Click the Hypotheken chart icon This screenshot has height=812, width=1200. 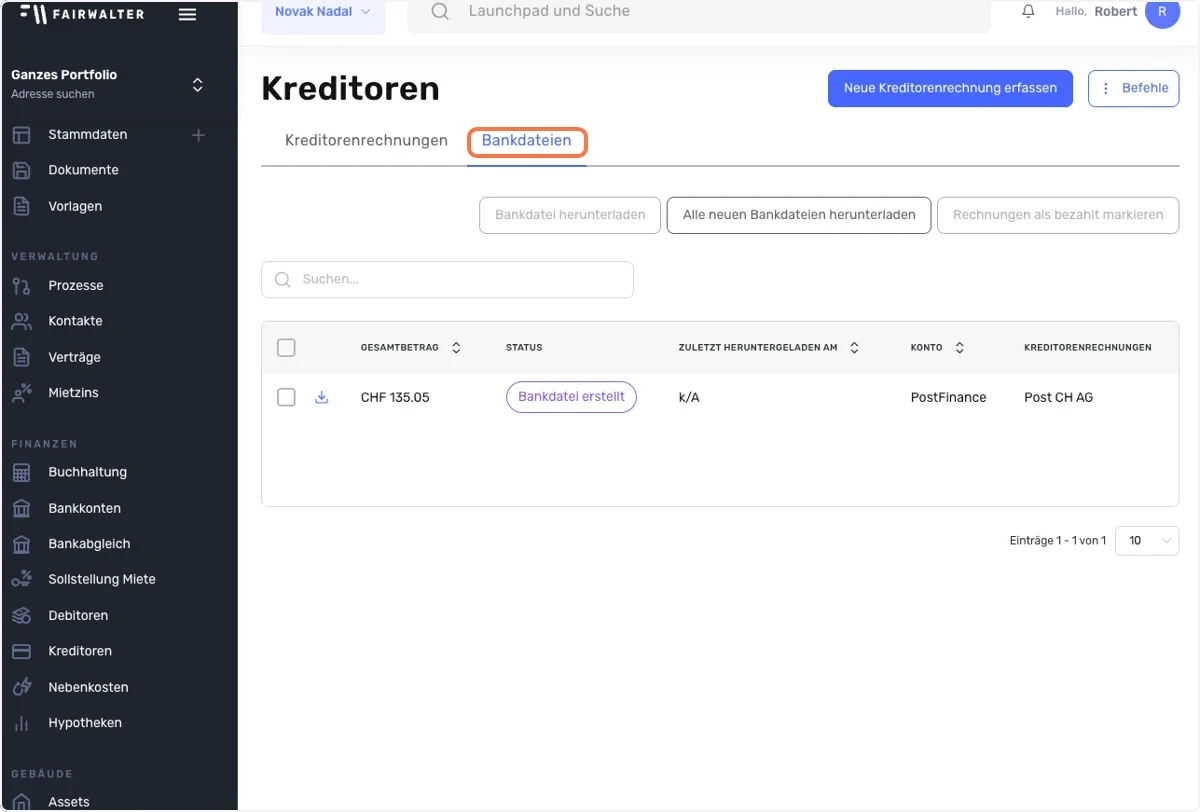point(21,723)
